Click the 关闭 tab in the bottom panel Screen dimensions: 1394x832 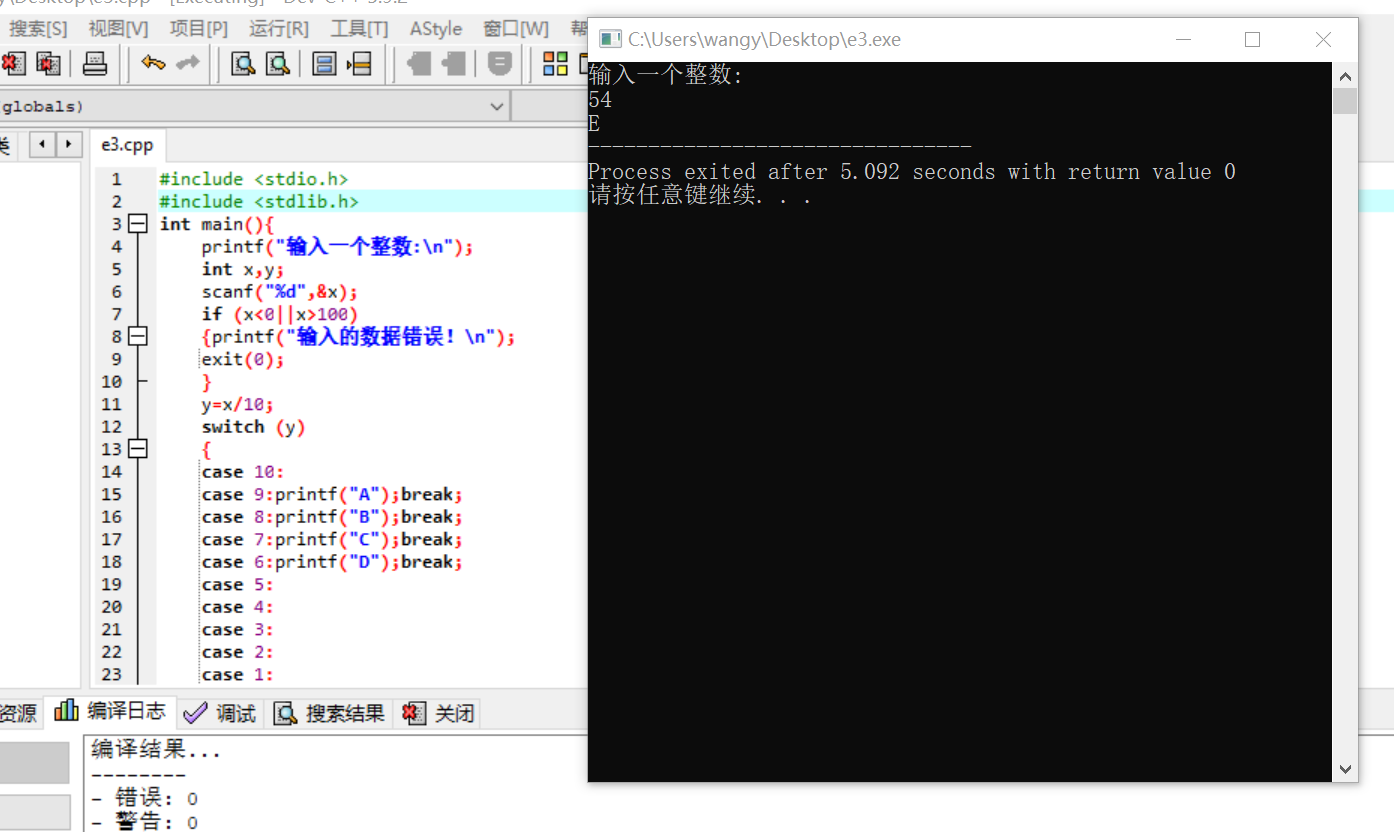click(x=438, y=713)
